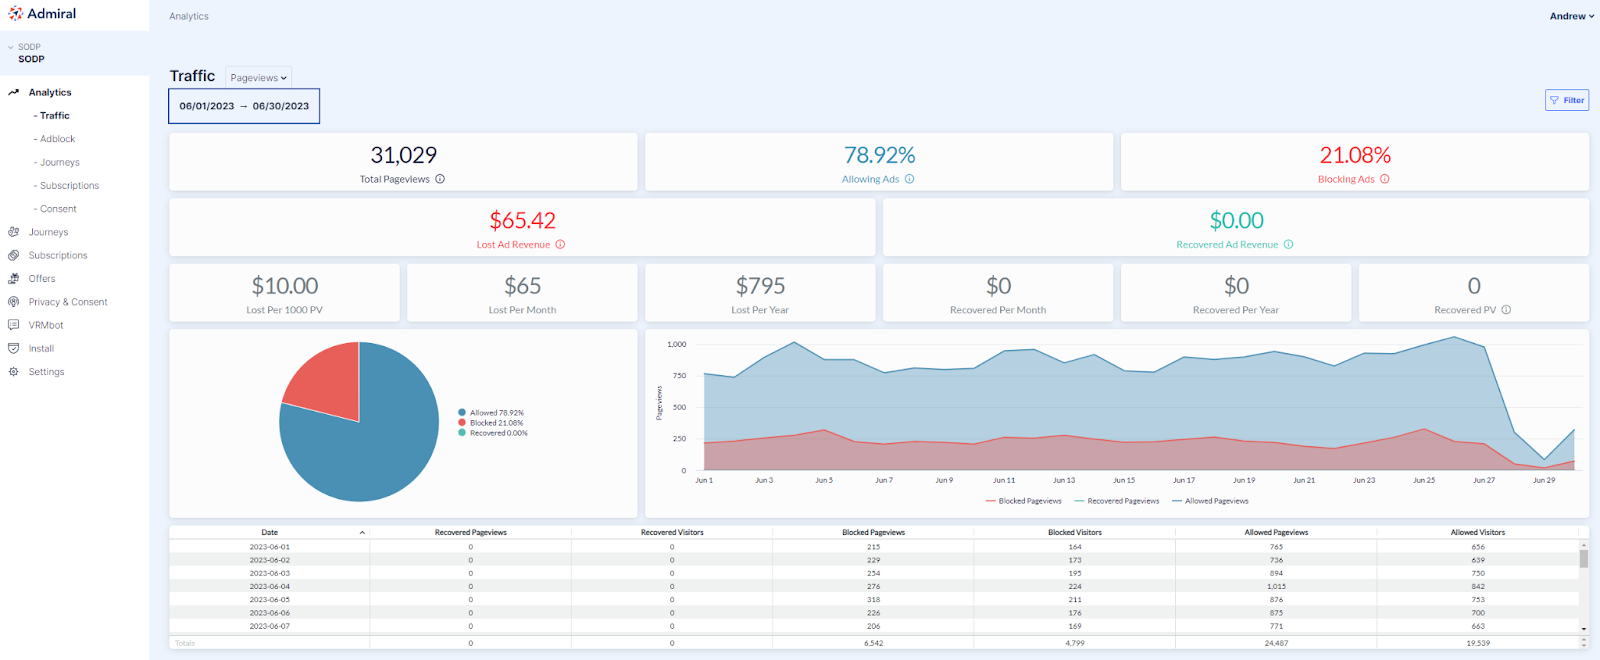Click the 318 Blocked Pageviews cell
This screenshot has width=1600, height=660.
874,600
